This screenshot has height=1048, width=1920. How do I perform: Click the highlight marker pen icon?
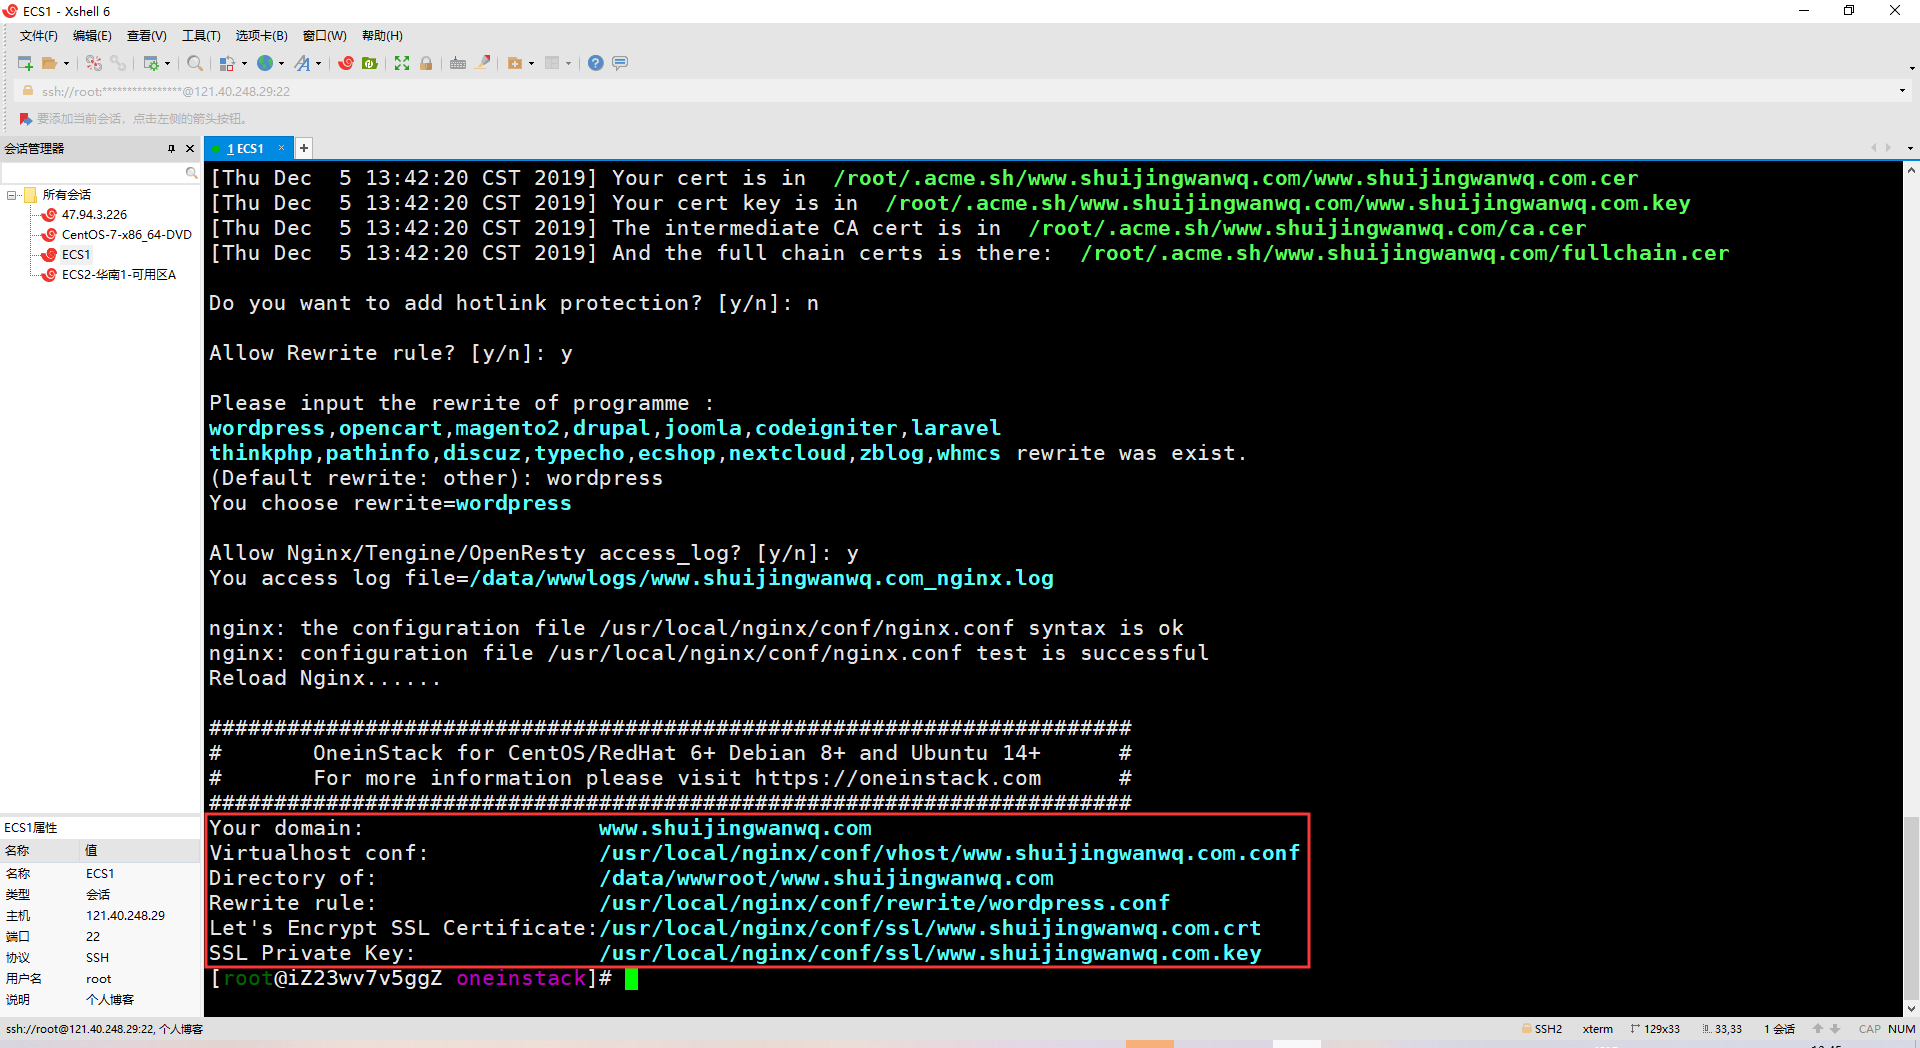483,63
